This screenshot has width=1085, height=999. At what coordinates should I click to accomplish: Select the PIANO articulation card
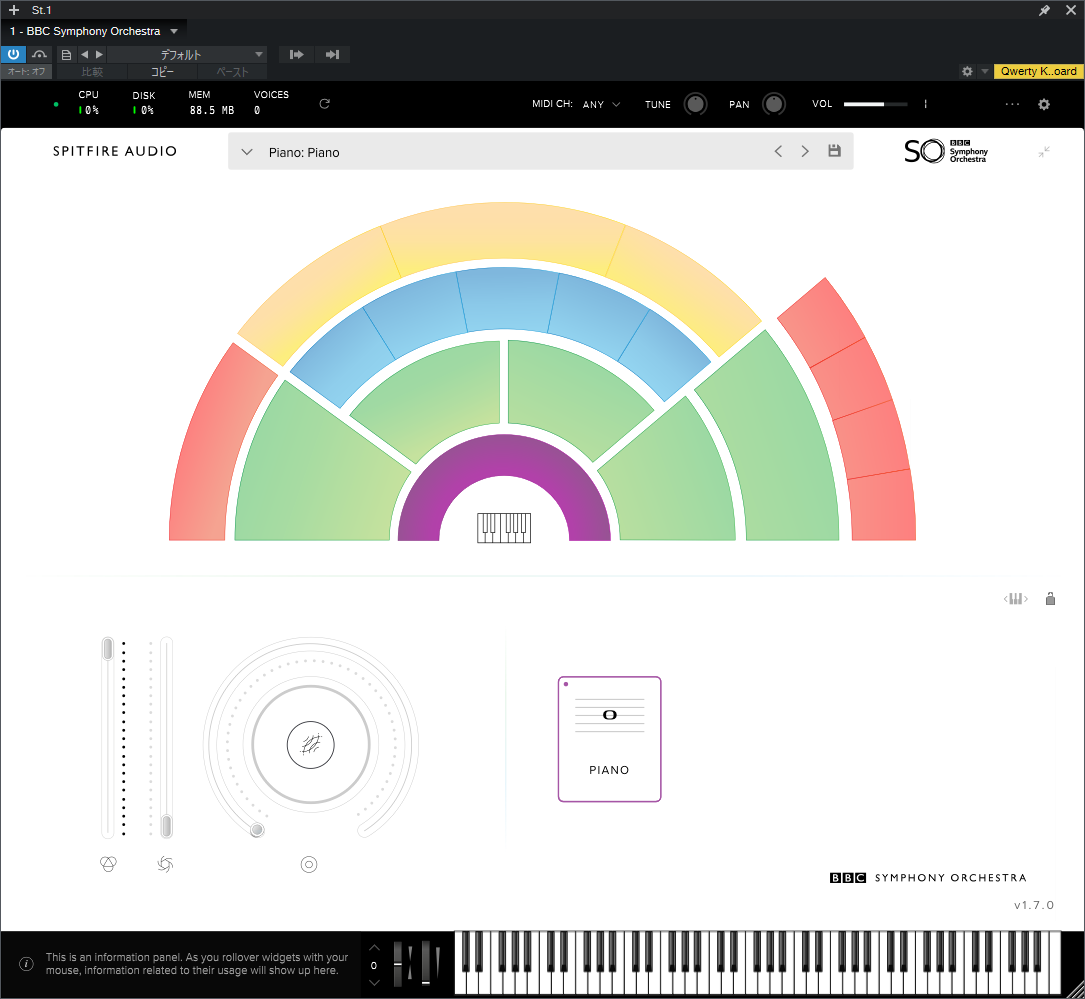610,739
